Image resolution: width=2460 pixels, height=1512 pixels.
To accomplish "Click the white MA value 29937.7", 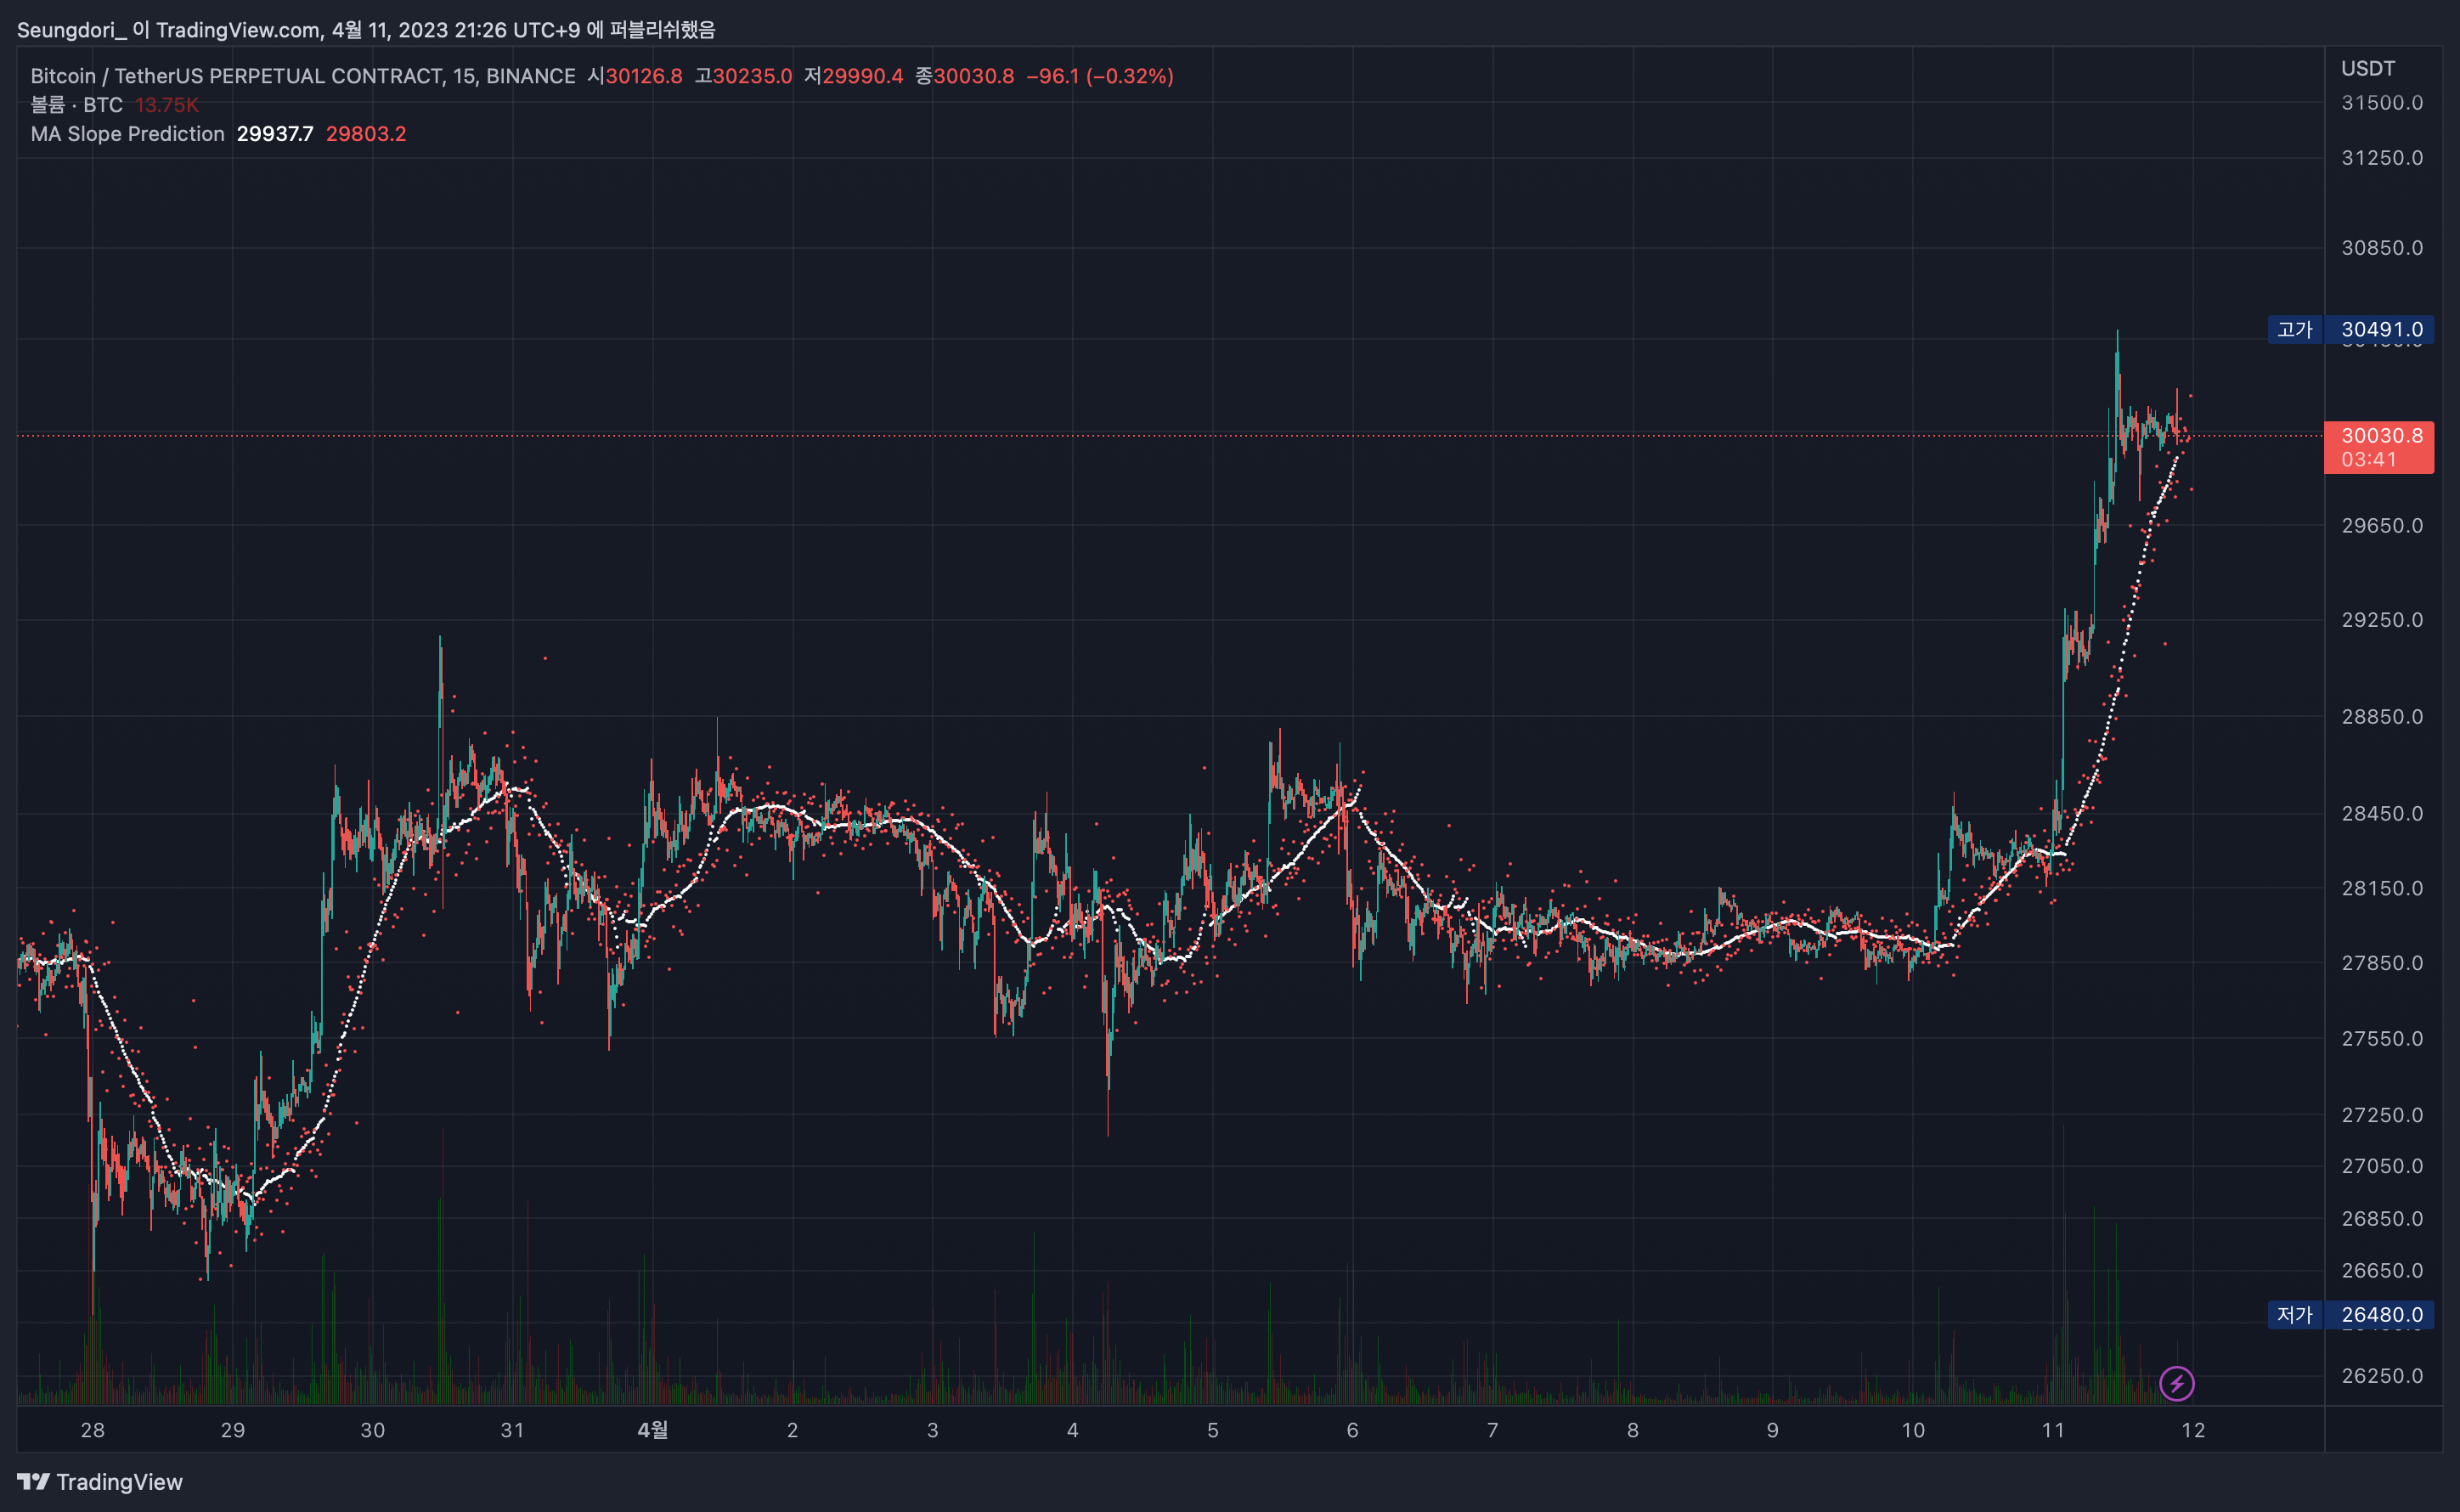I will (275, 134).
